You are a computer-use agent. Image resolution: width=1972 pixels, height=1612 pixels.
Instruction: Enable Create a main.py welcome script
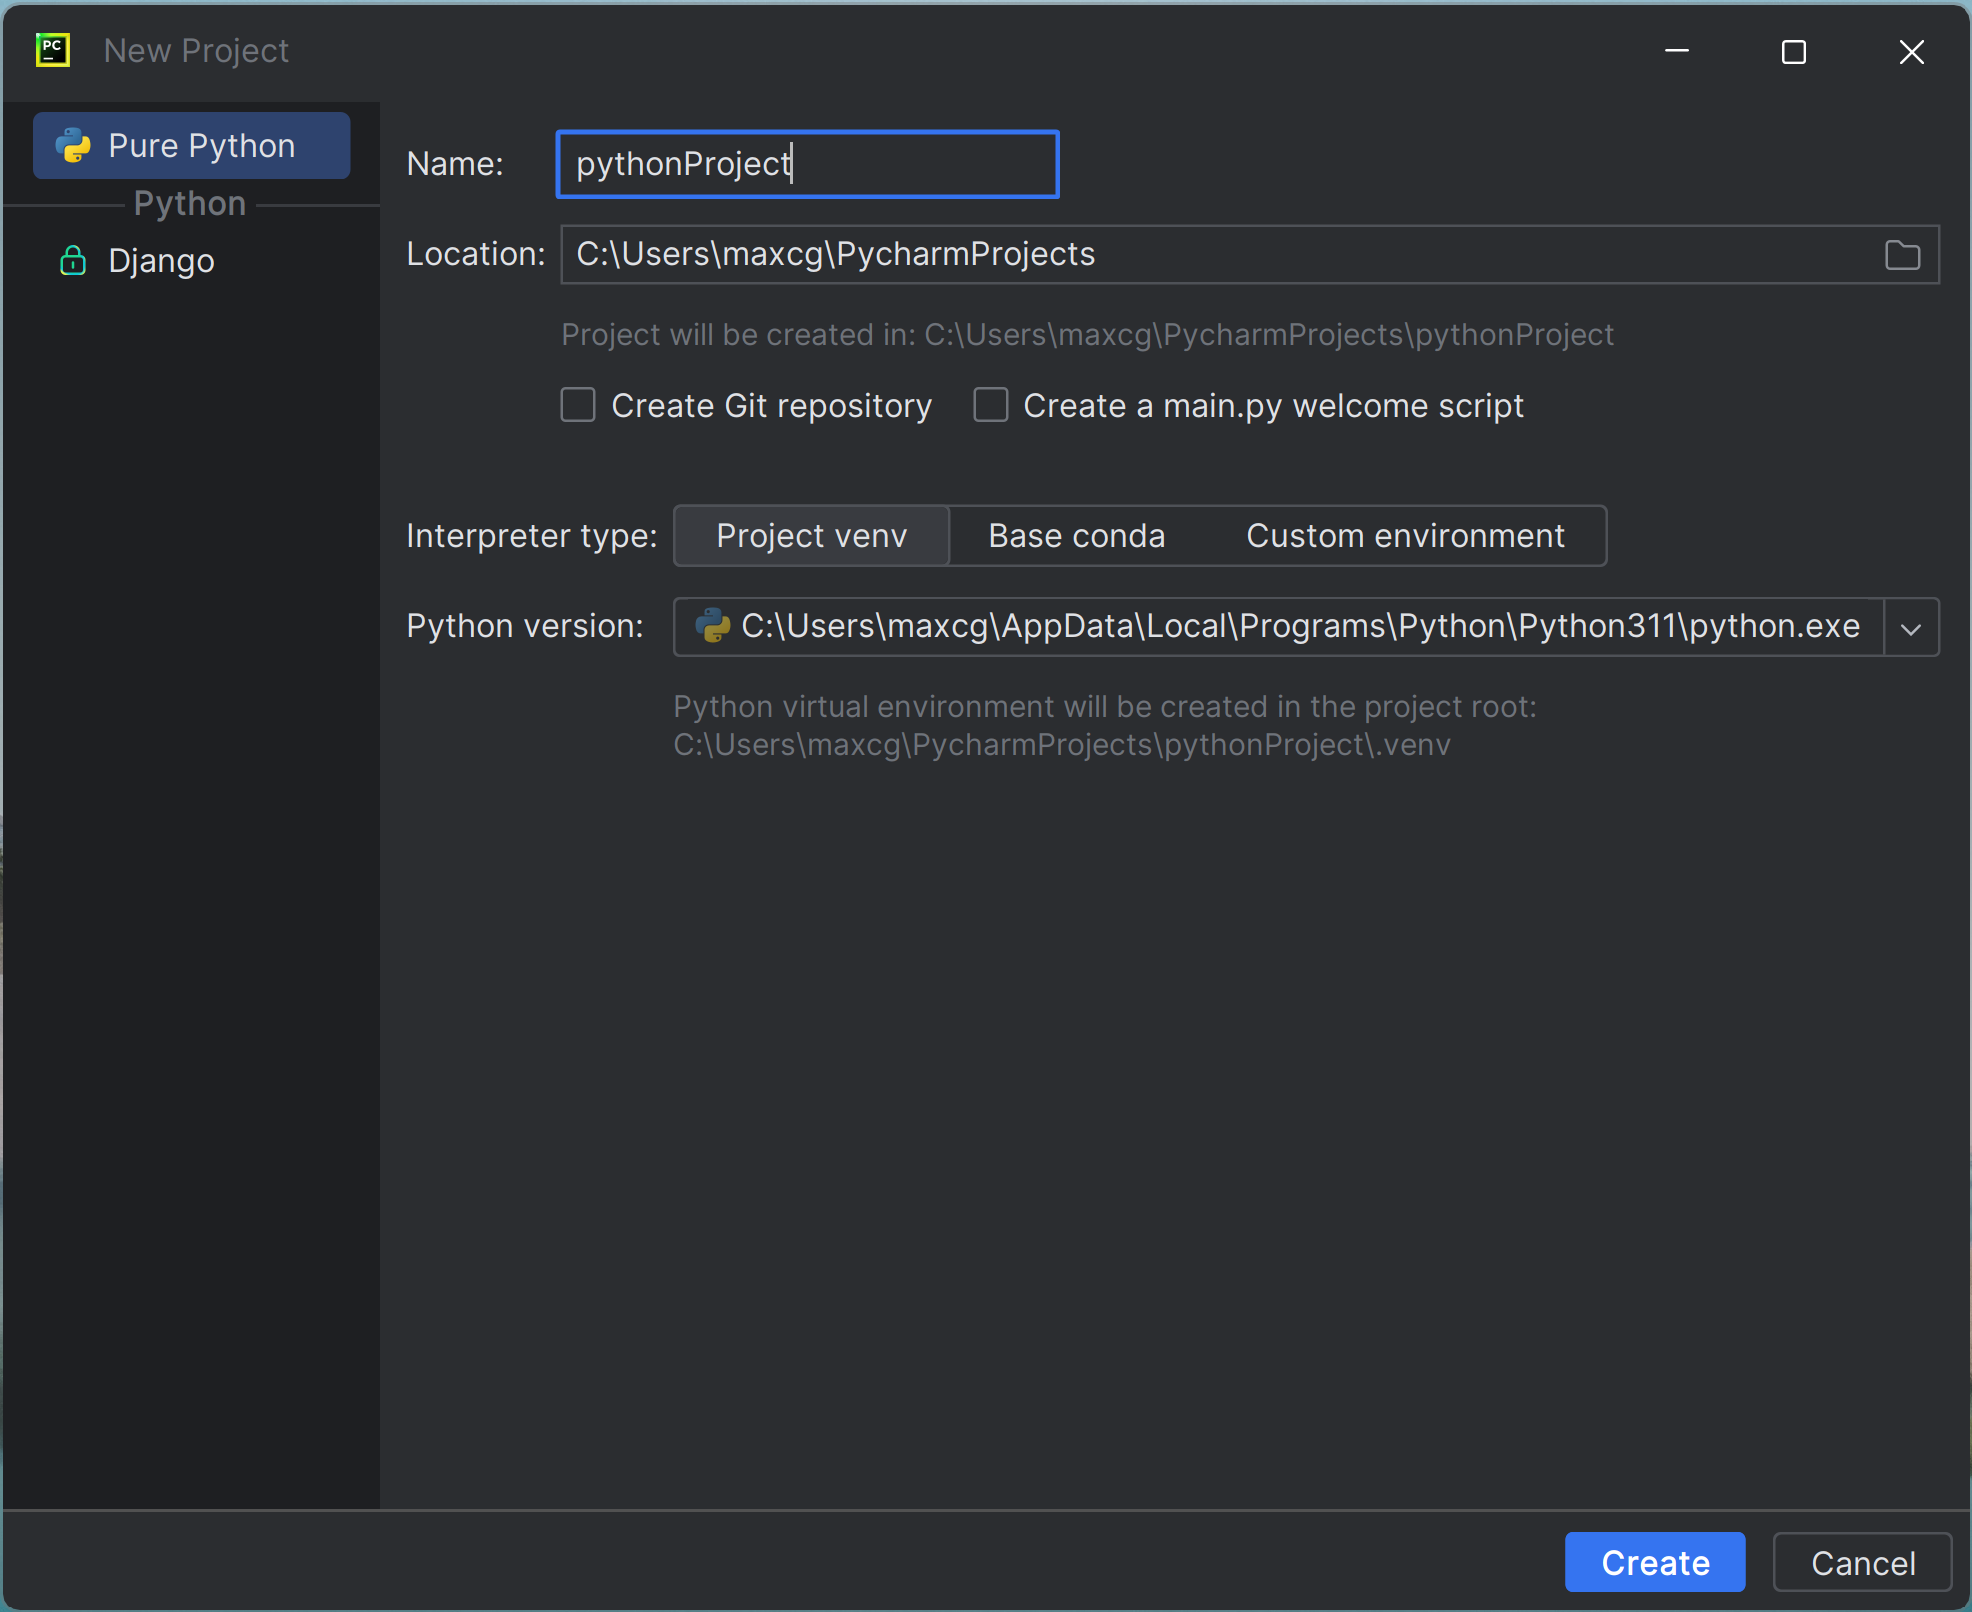point(991,405)
